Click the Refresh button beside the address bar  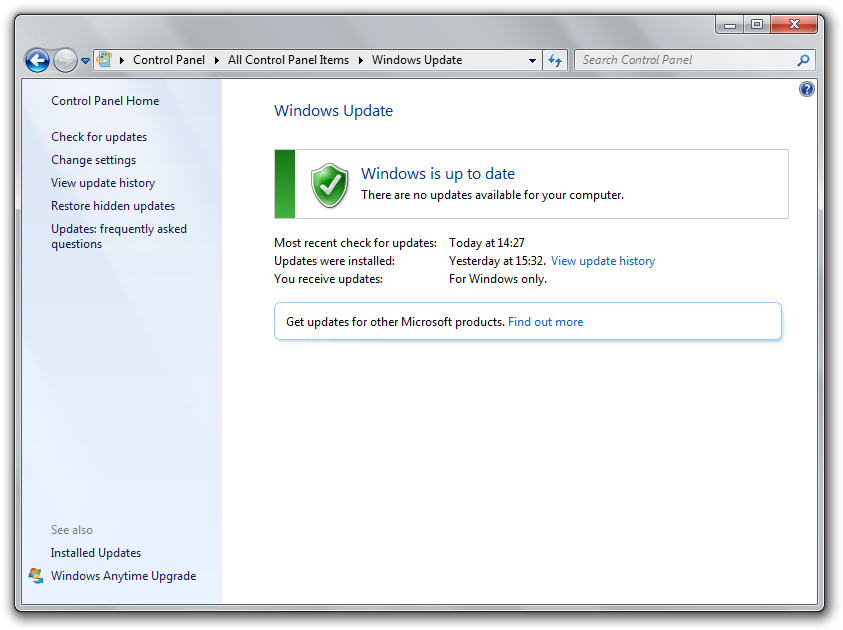[x=555, y=60]
